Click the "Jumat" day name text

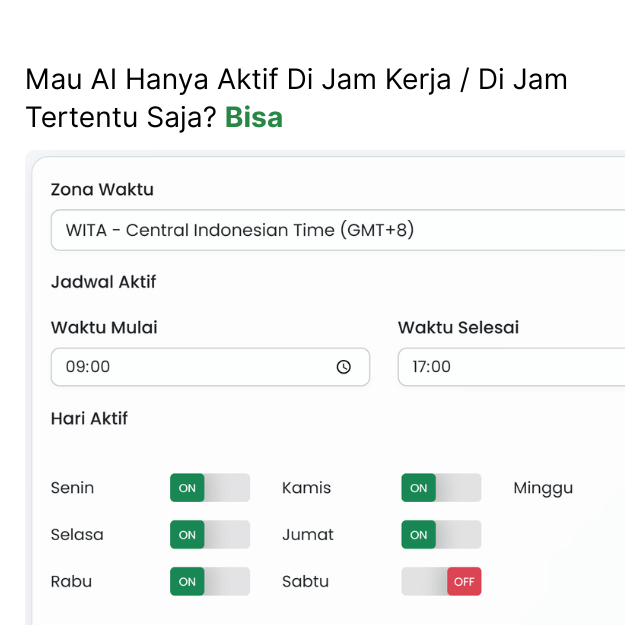[308, 535]
